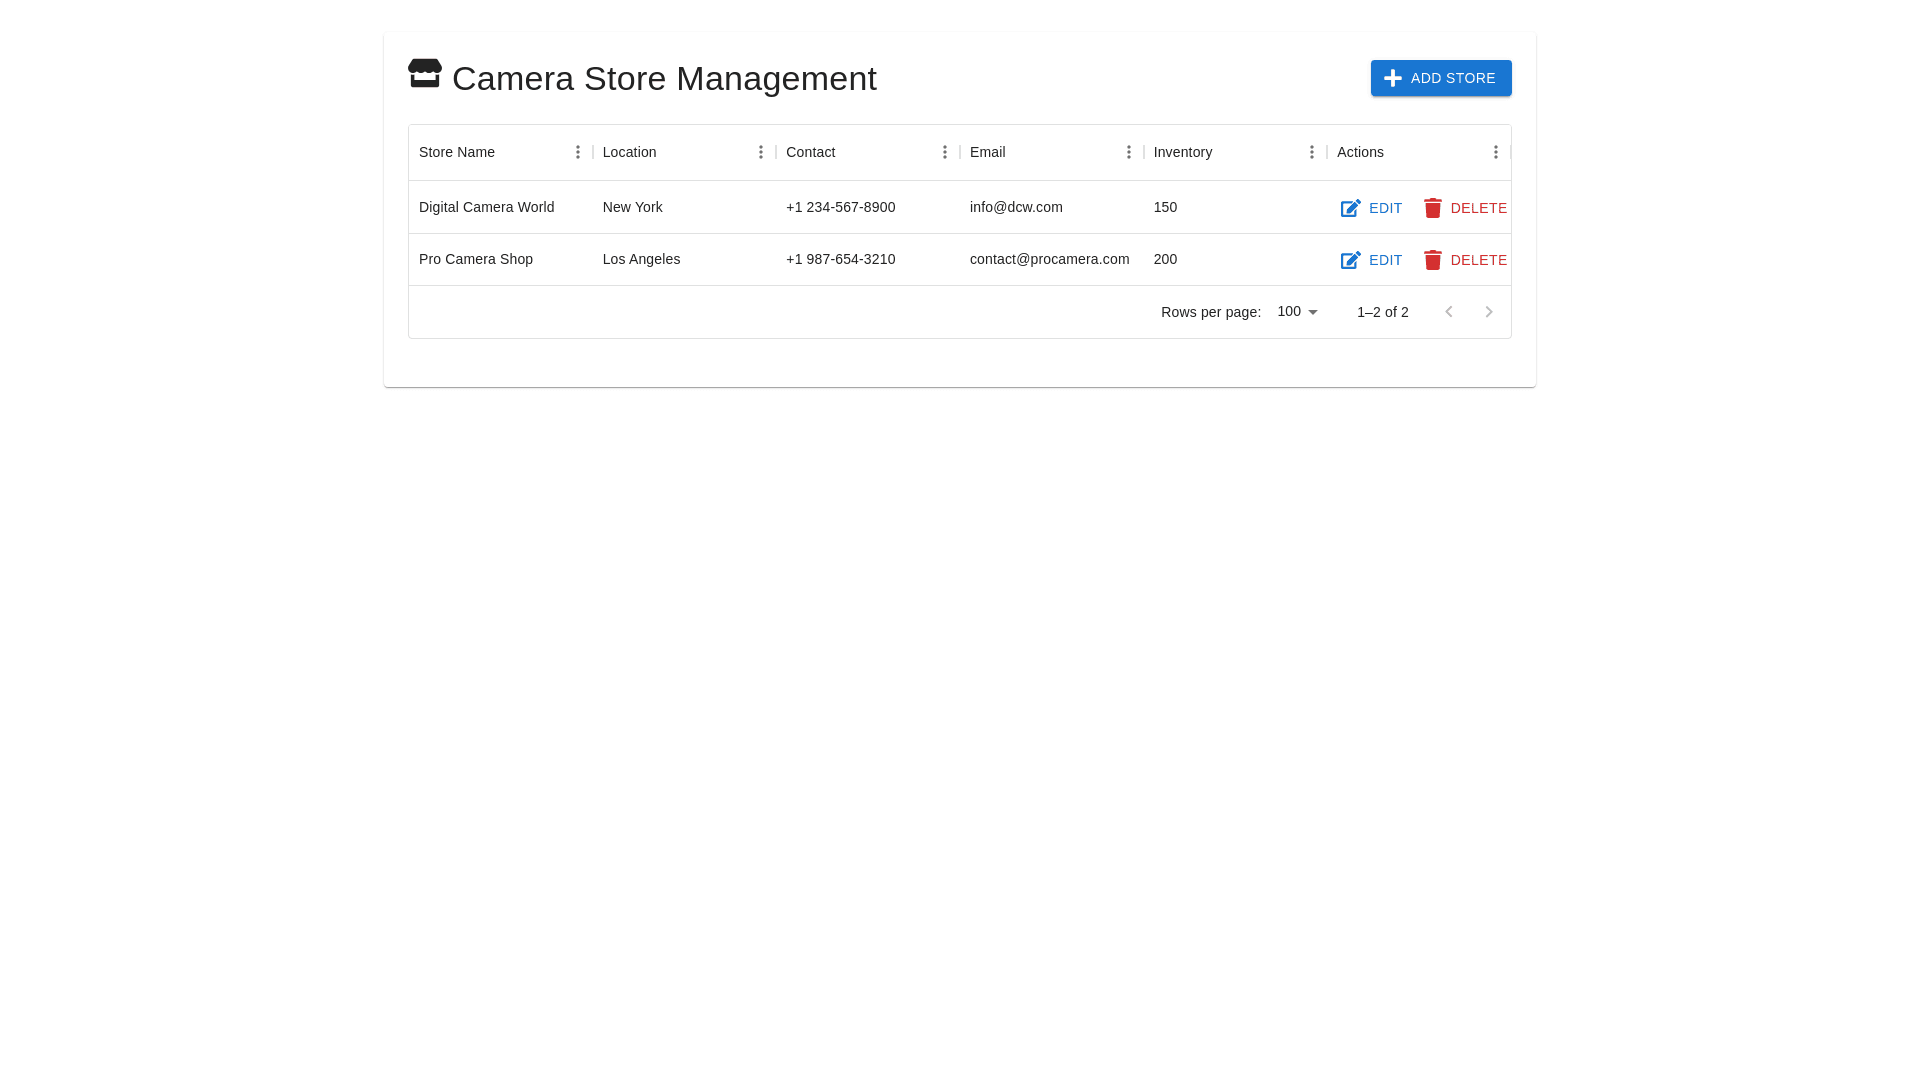This screenshot has width=1920, height=1080.
Task: Delete the Pro Camera Shop store
Action: point(1465,260)
